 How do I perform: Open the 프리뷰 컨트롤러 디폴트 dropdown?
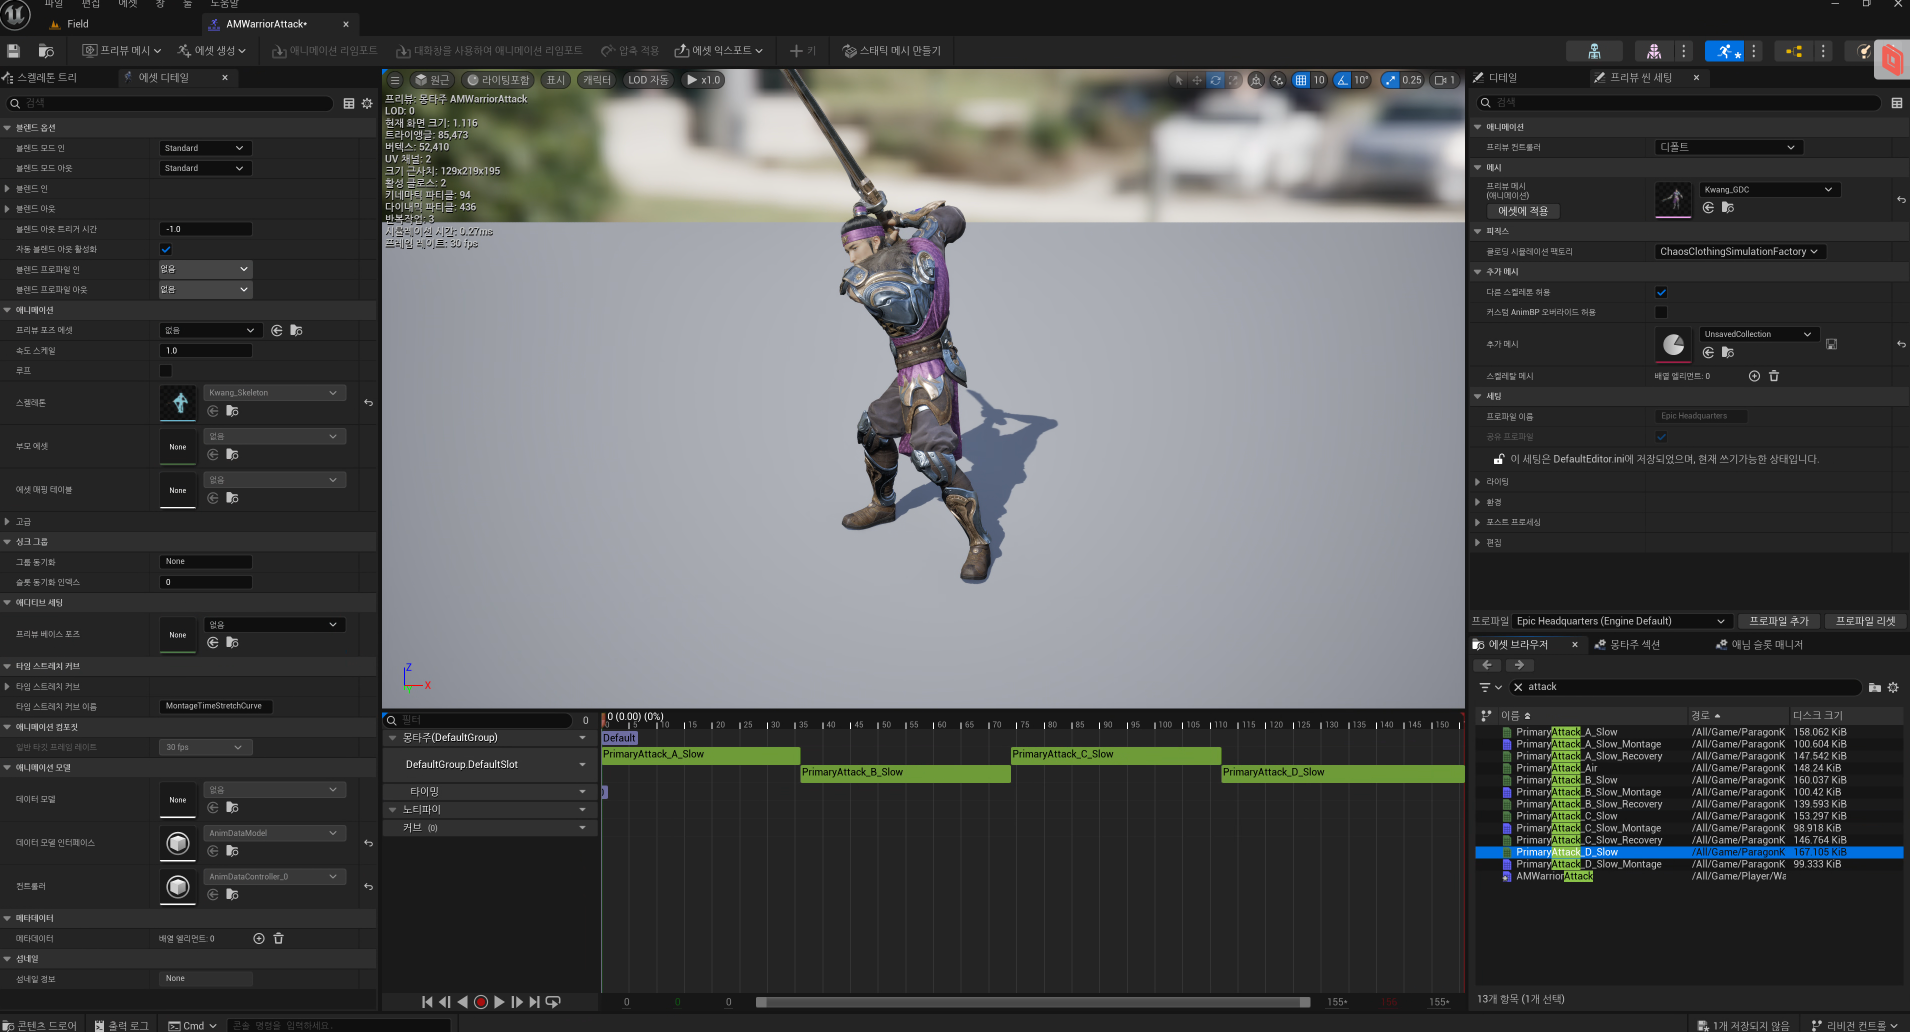pos(1729,147)
